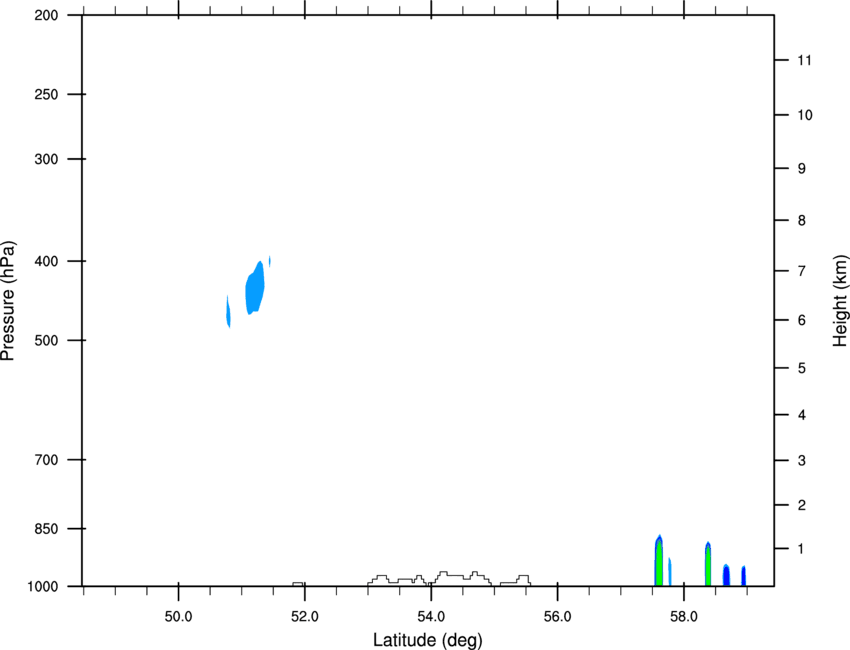
Task: Click the 50.0 latitude tick label
Action: point(178,617)
